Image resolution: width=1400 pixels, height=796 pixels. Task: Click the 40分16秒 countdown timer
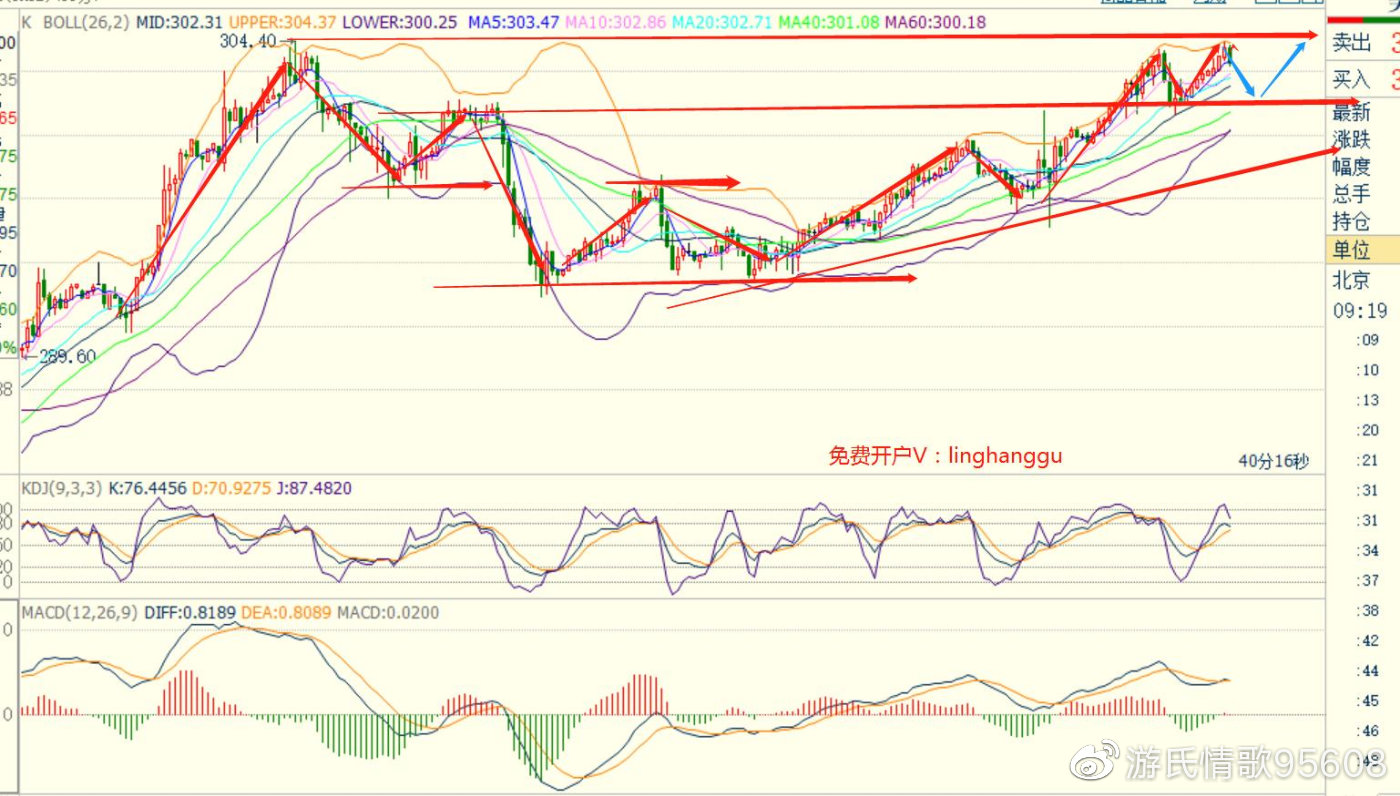(x=1273, y=461)
